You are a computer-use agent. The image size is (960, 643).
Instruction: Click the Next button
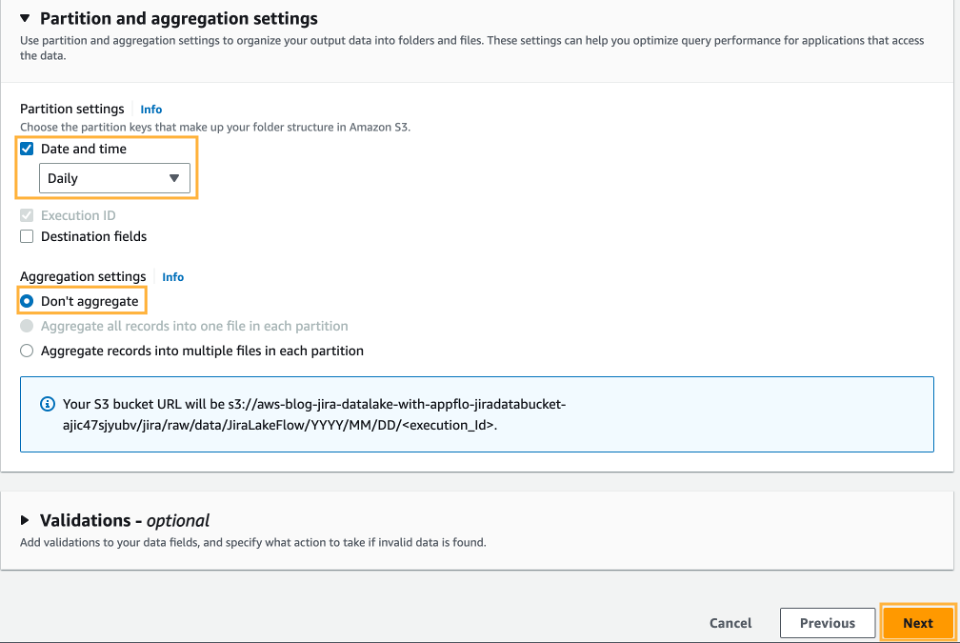click(917, 622)
